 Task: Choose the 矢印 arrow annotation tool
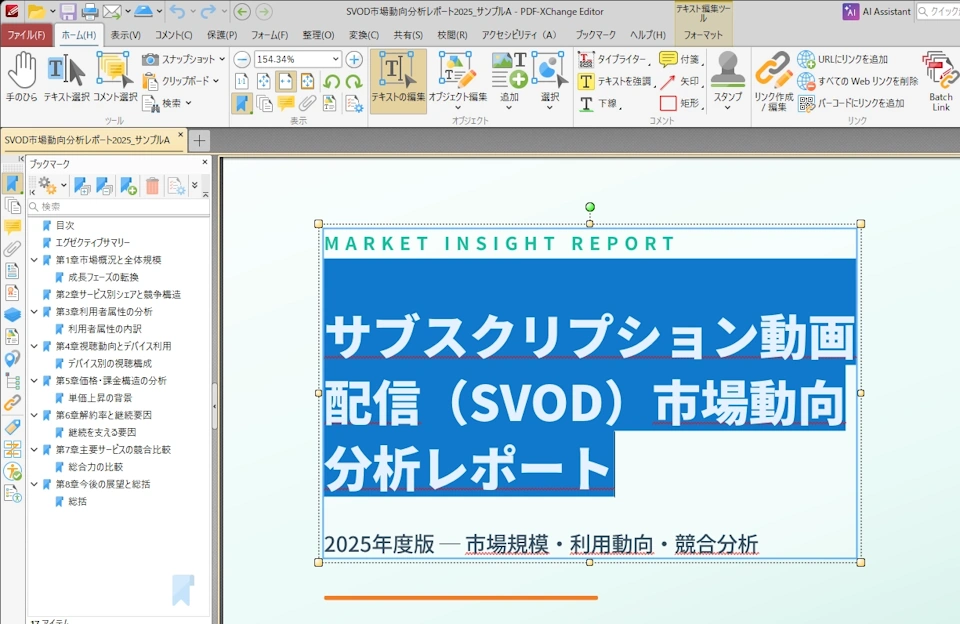pos(680,81)
